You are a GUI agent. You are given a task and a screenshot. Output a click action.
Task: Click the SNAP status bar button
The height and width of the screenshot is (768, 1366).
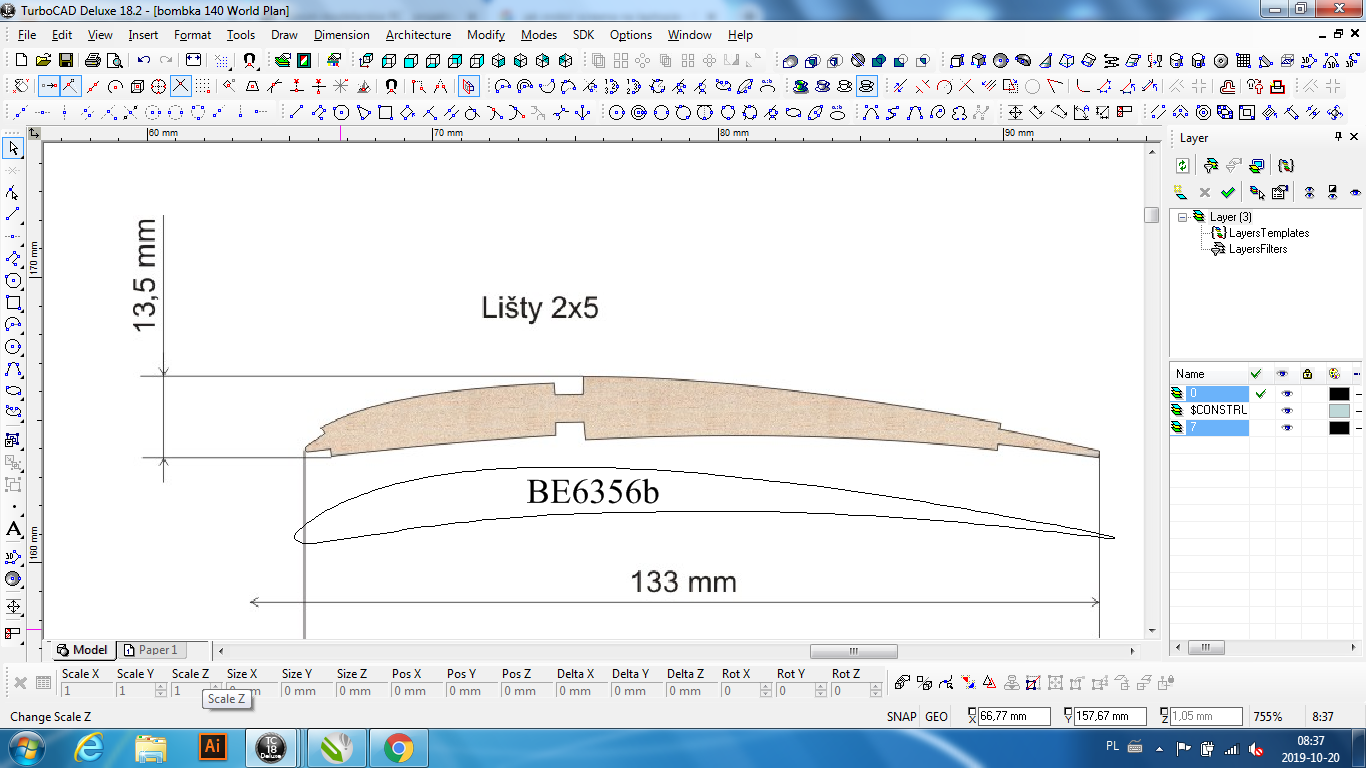901,717
